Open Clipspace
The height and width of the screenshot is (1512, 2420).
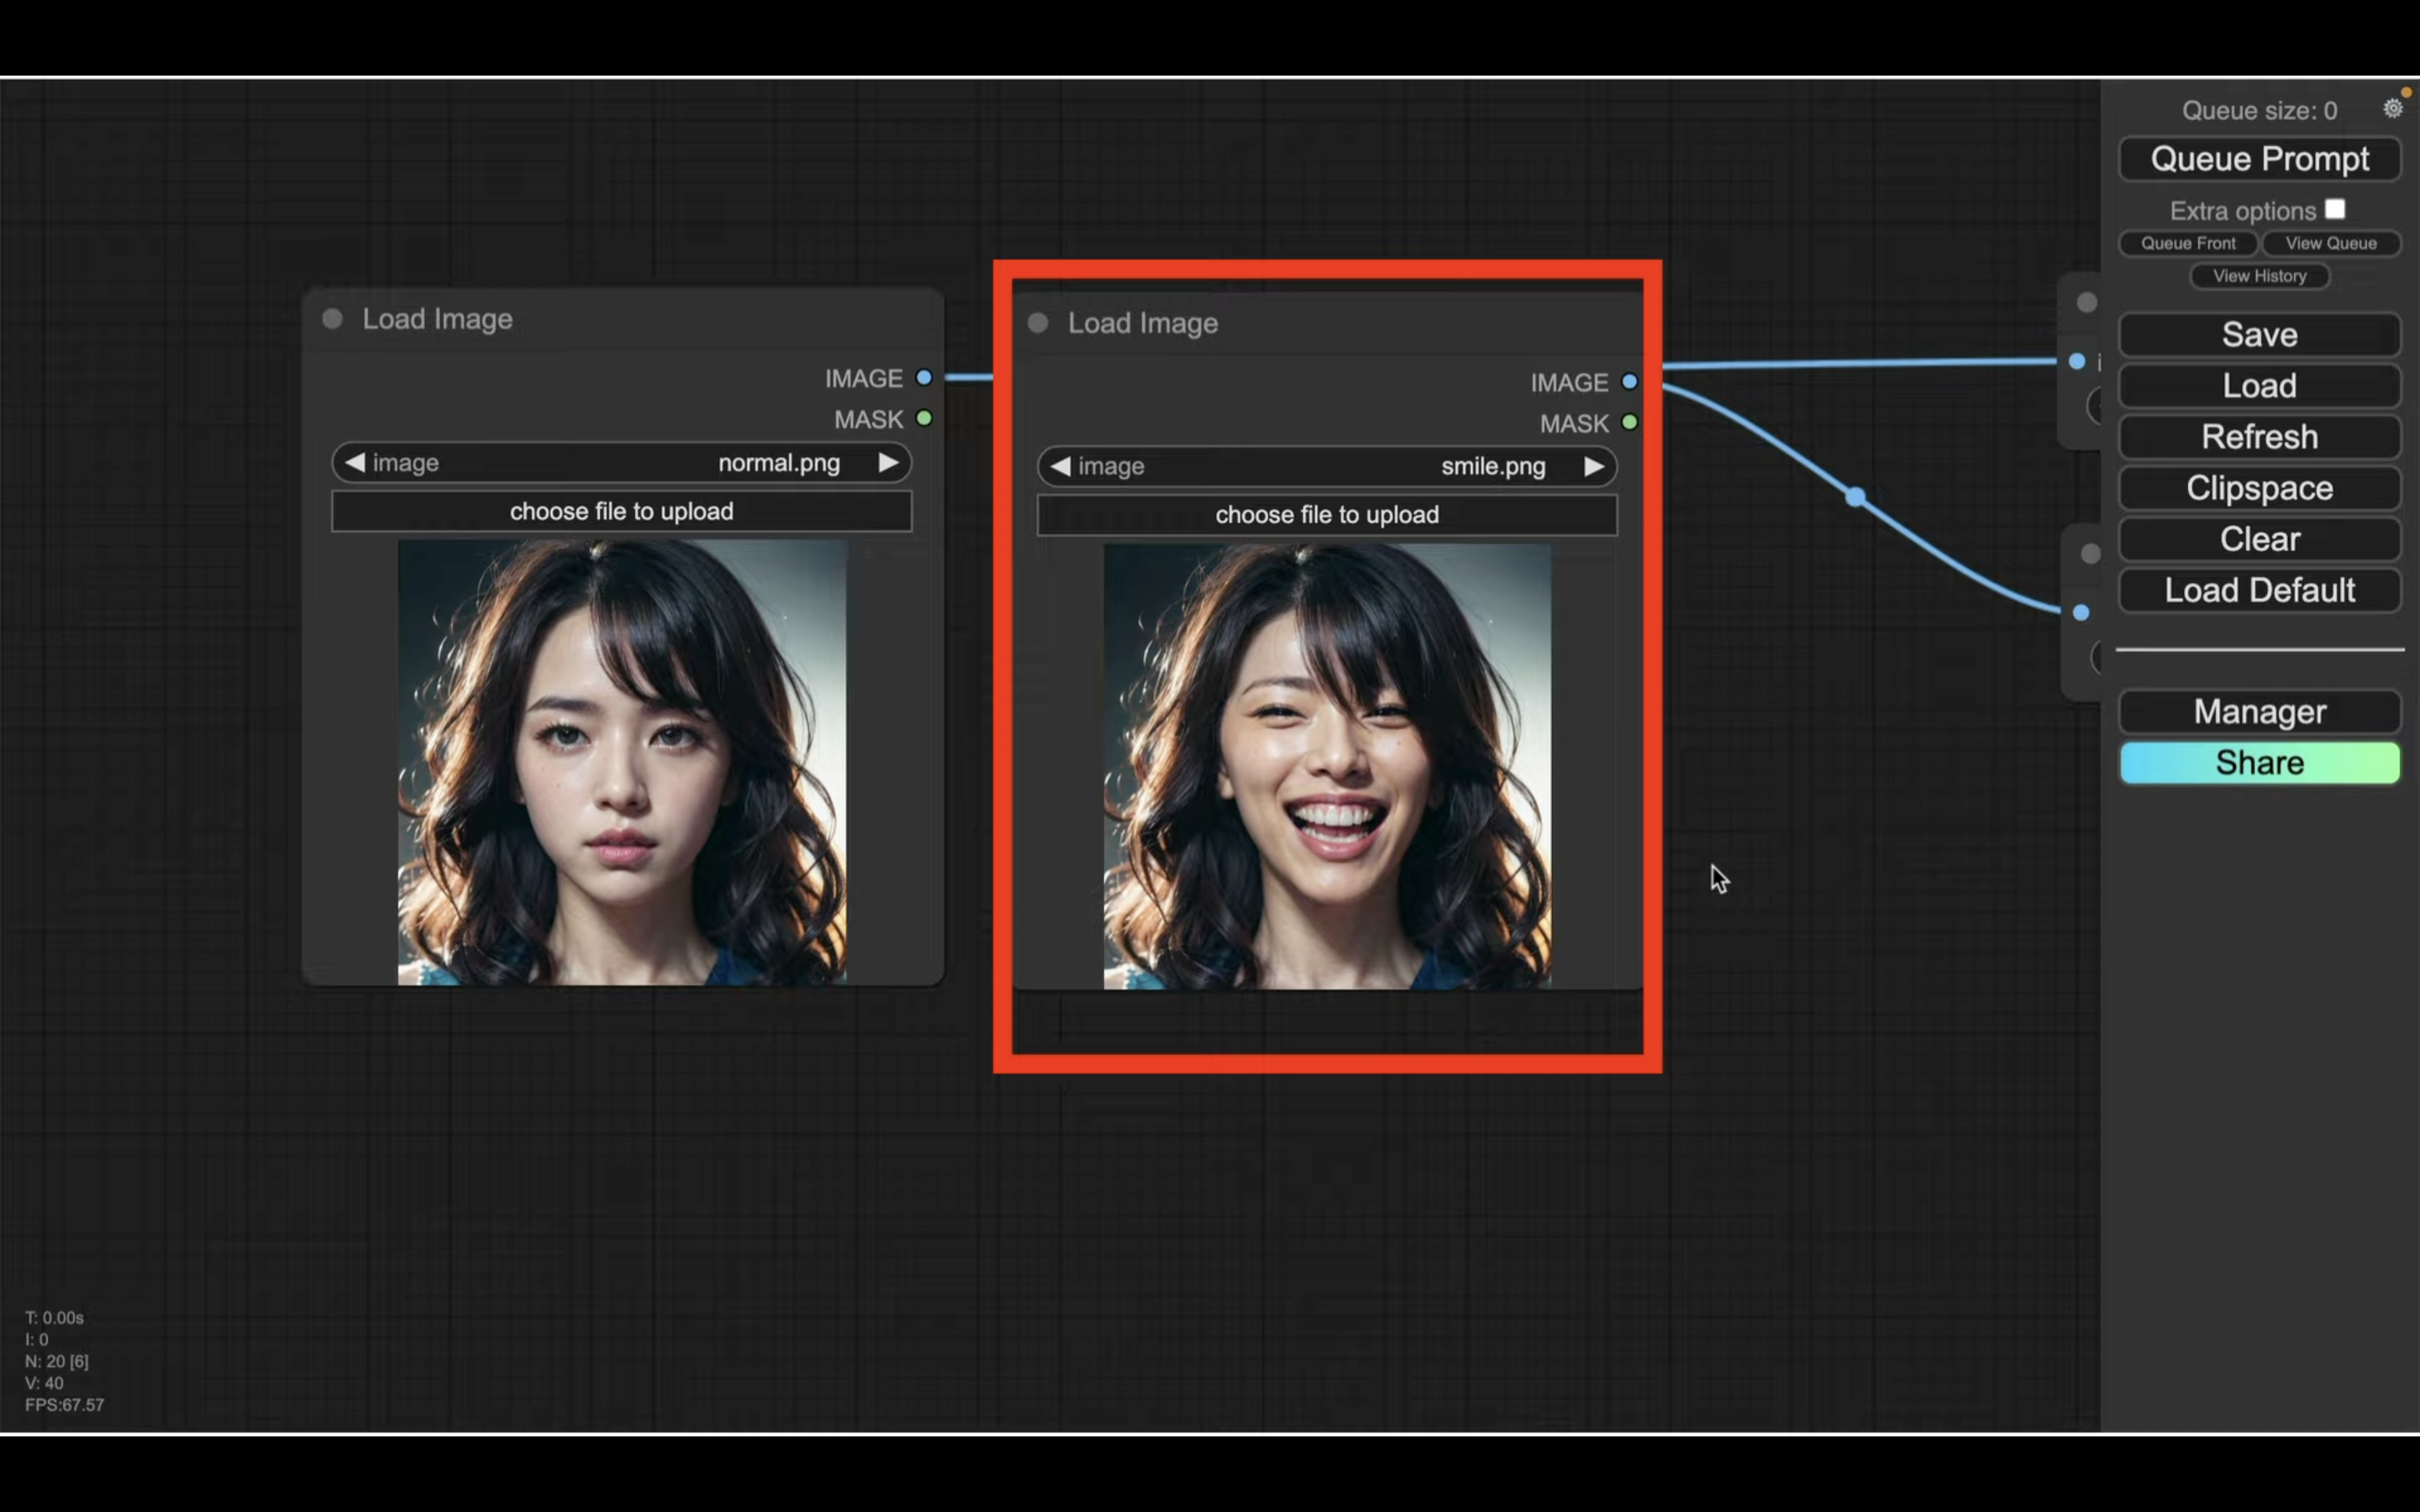coord(2259,488)
